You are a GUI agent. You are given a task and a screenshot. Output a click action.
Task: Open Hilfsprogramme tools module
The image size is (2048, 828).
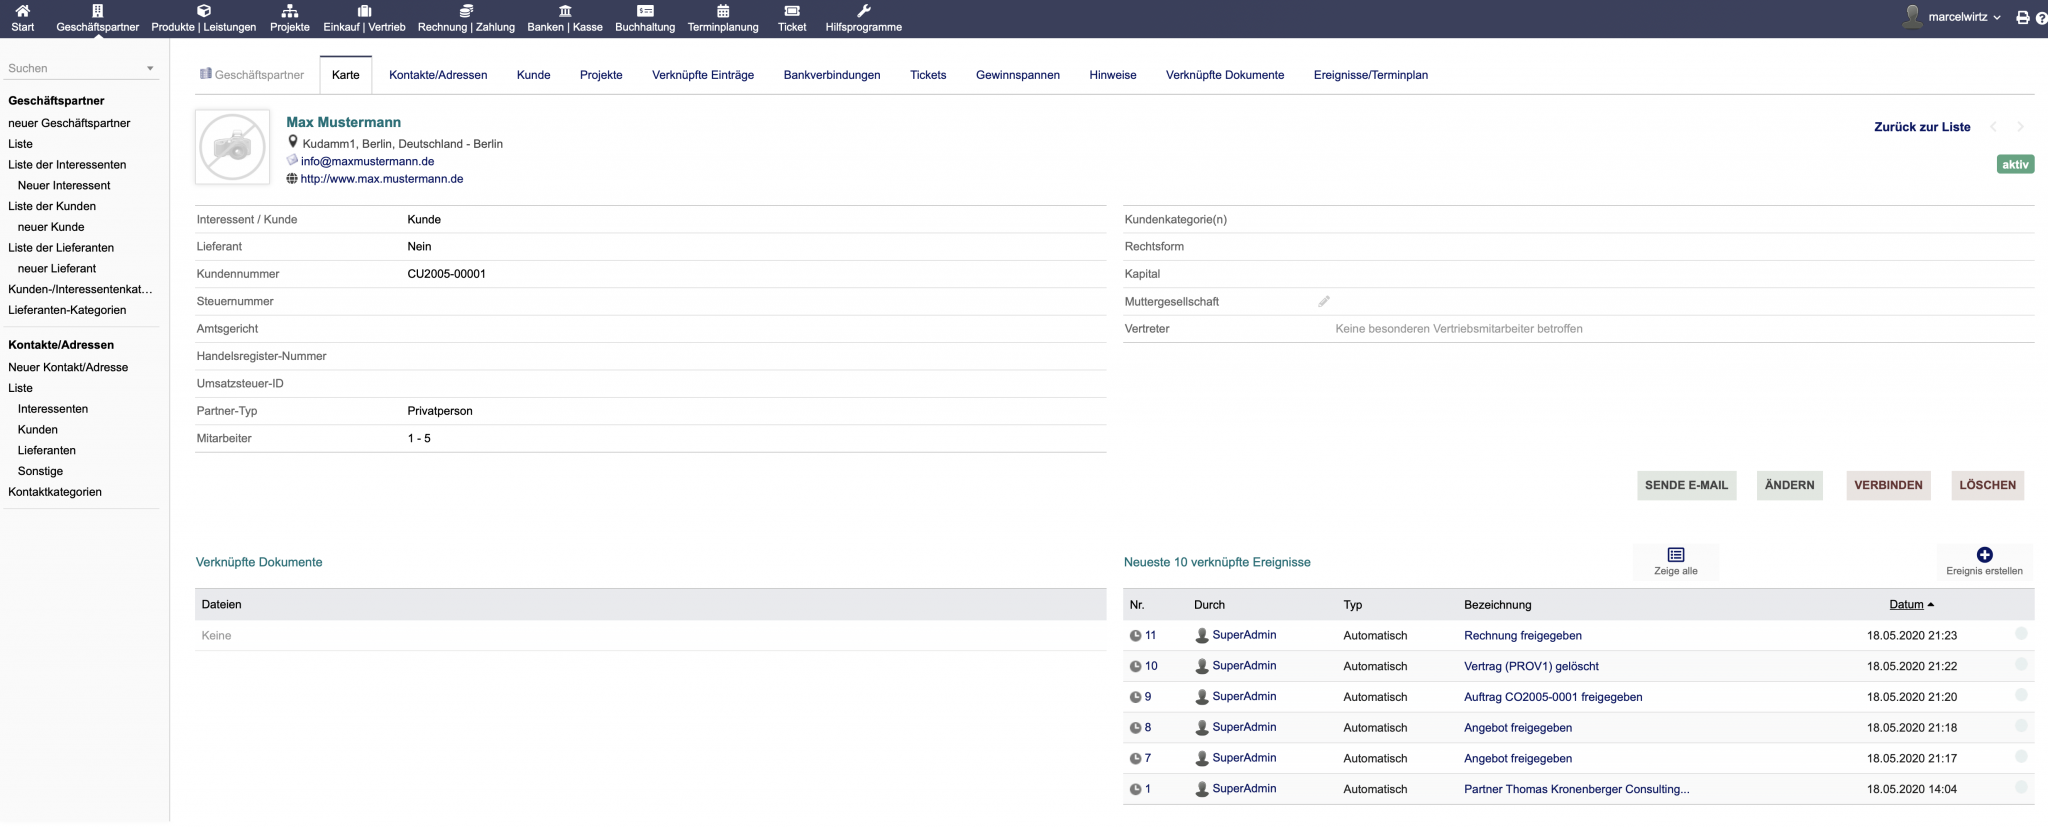click(864, 18)
